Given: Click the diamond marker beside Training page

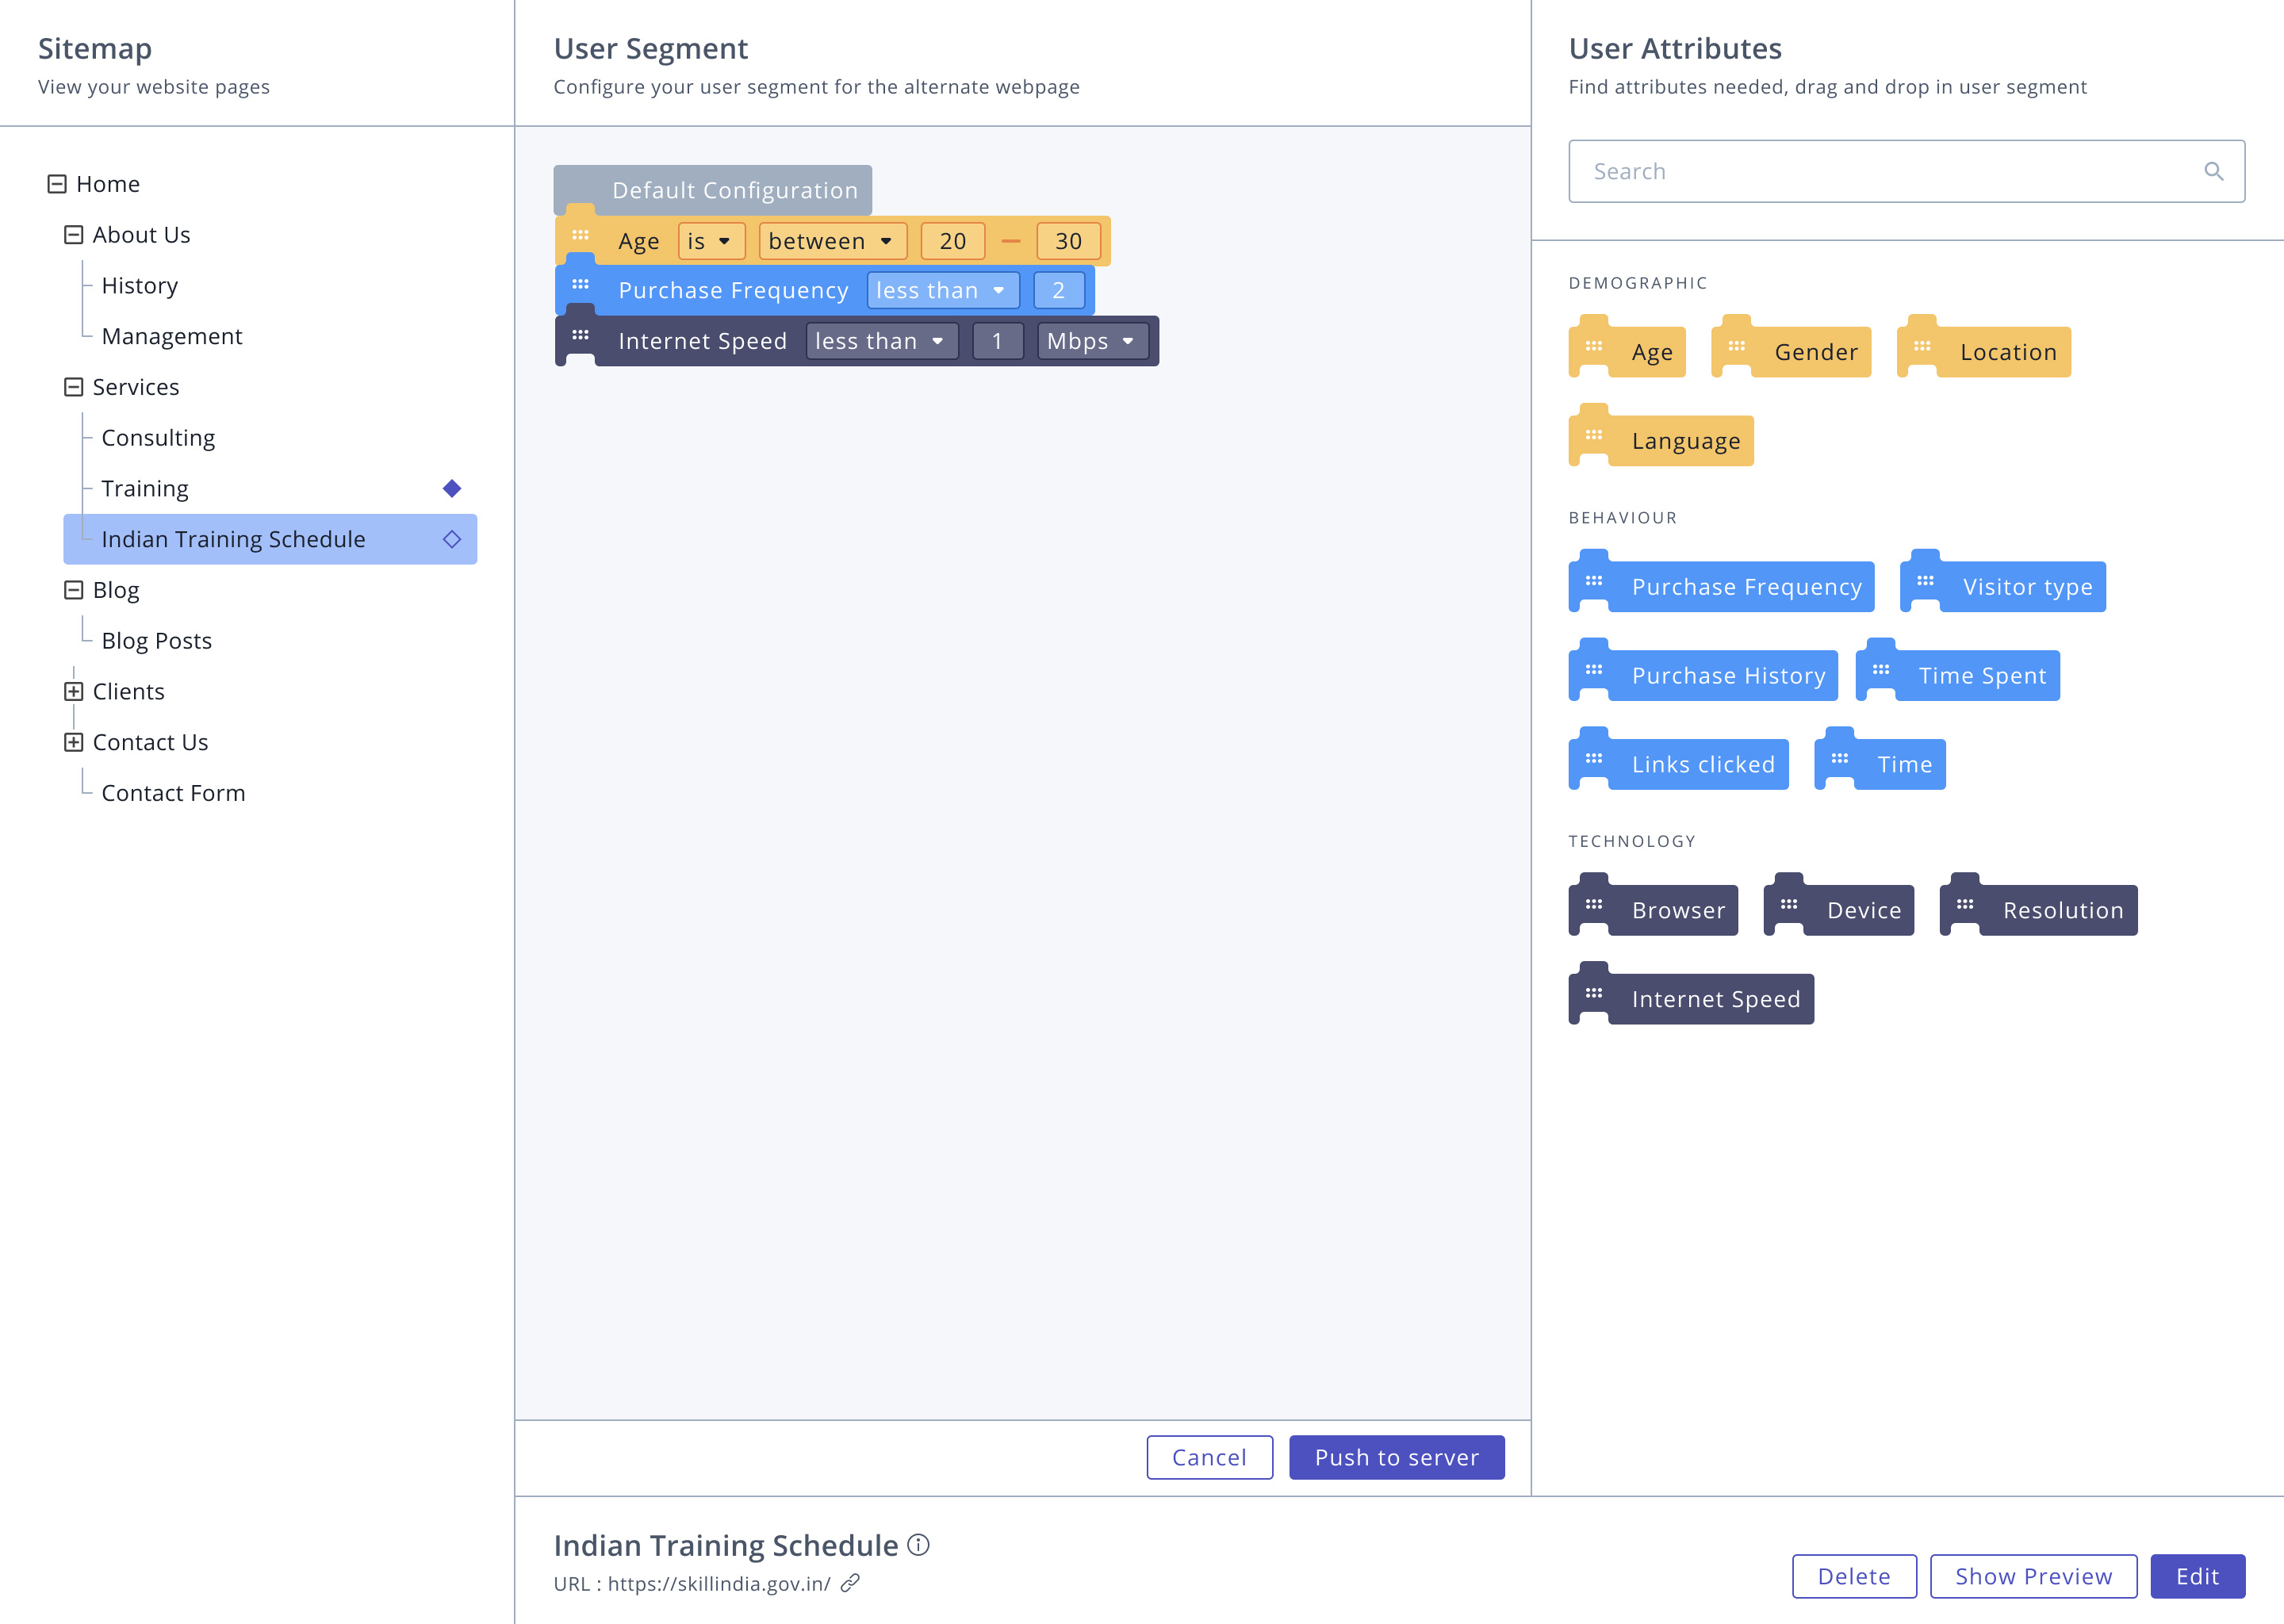Looking at the screenshot, I should (x=452, y=488).
